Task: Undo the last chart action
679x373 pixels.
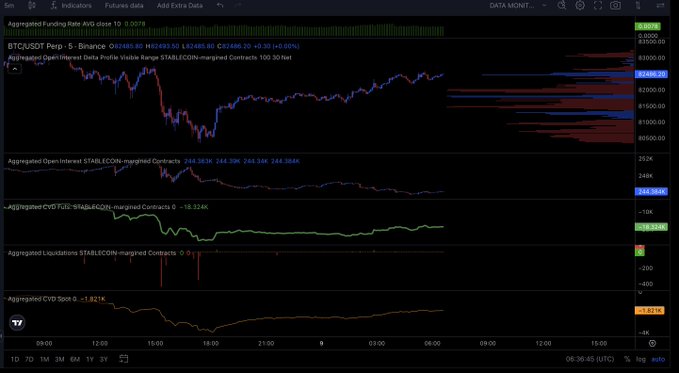Action: click(x=220, y=6)
